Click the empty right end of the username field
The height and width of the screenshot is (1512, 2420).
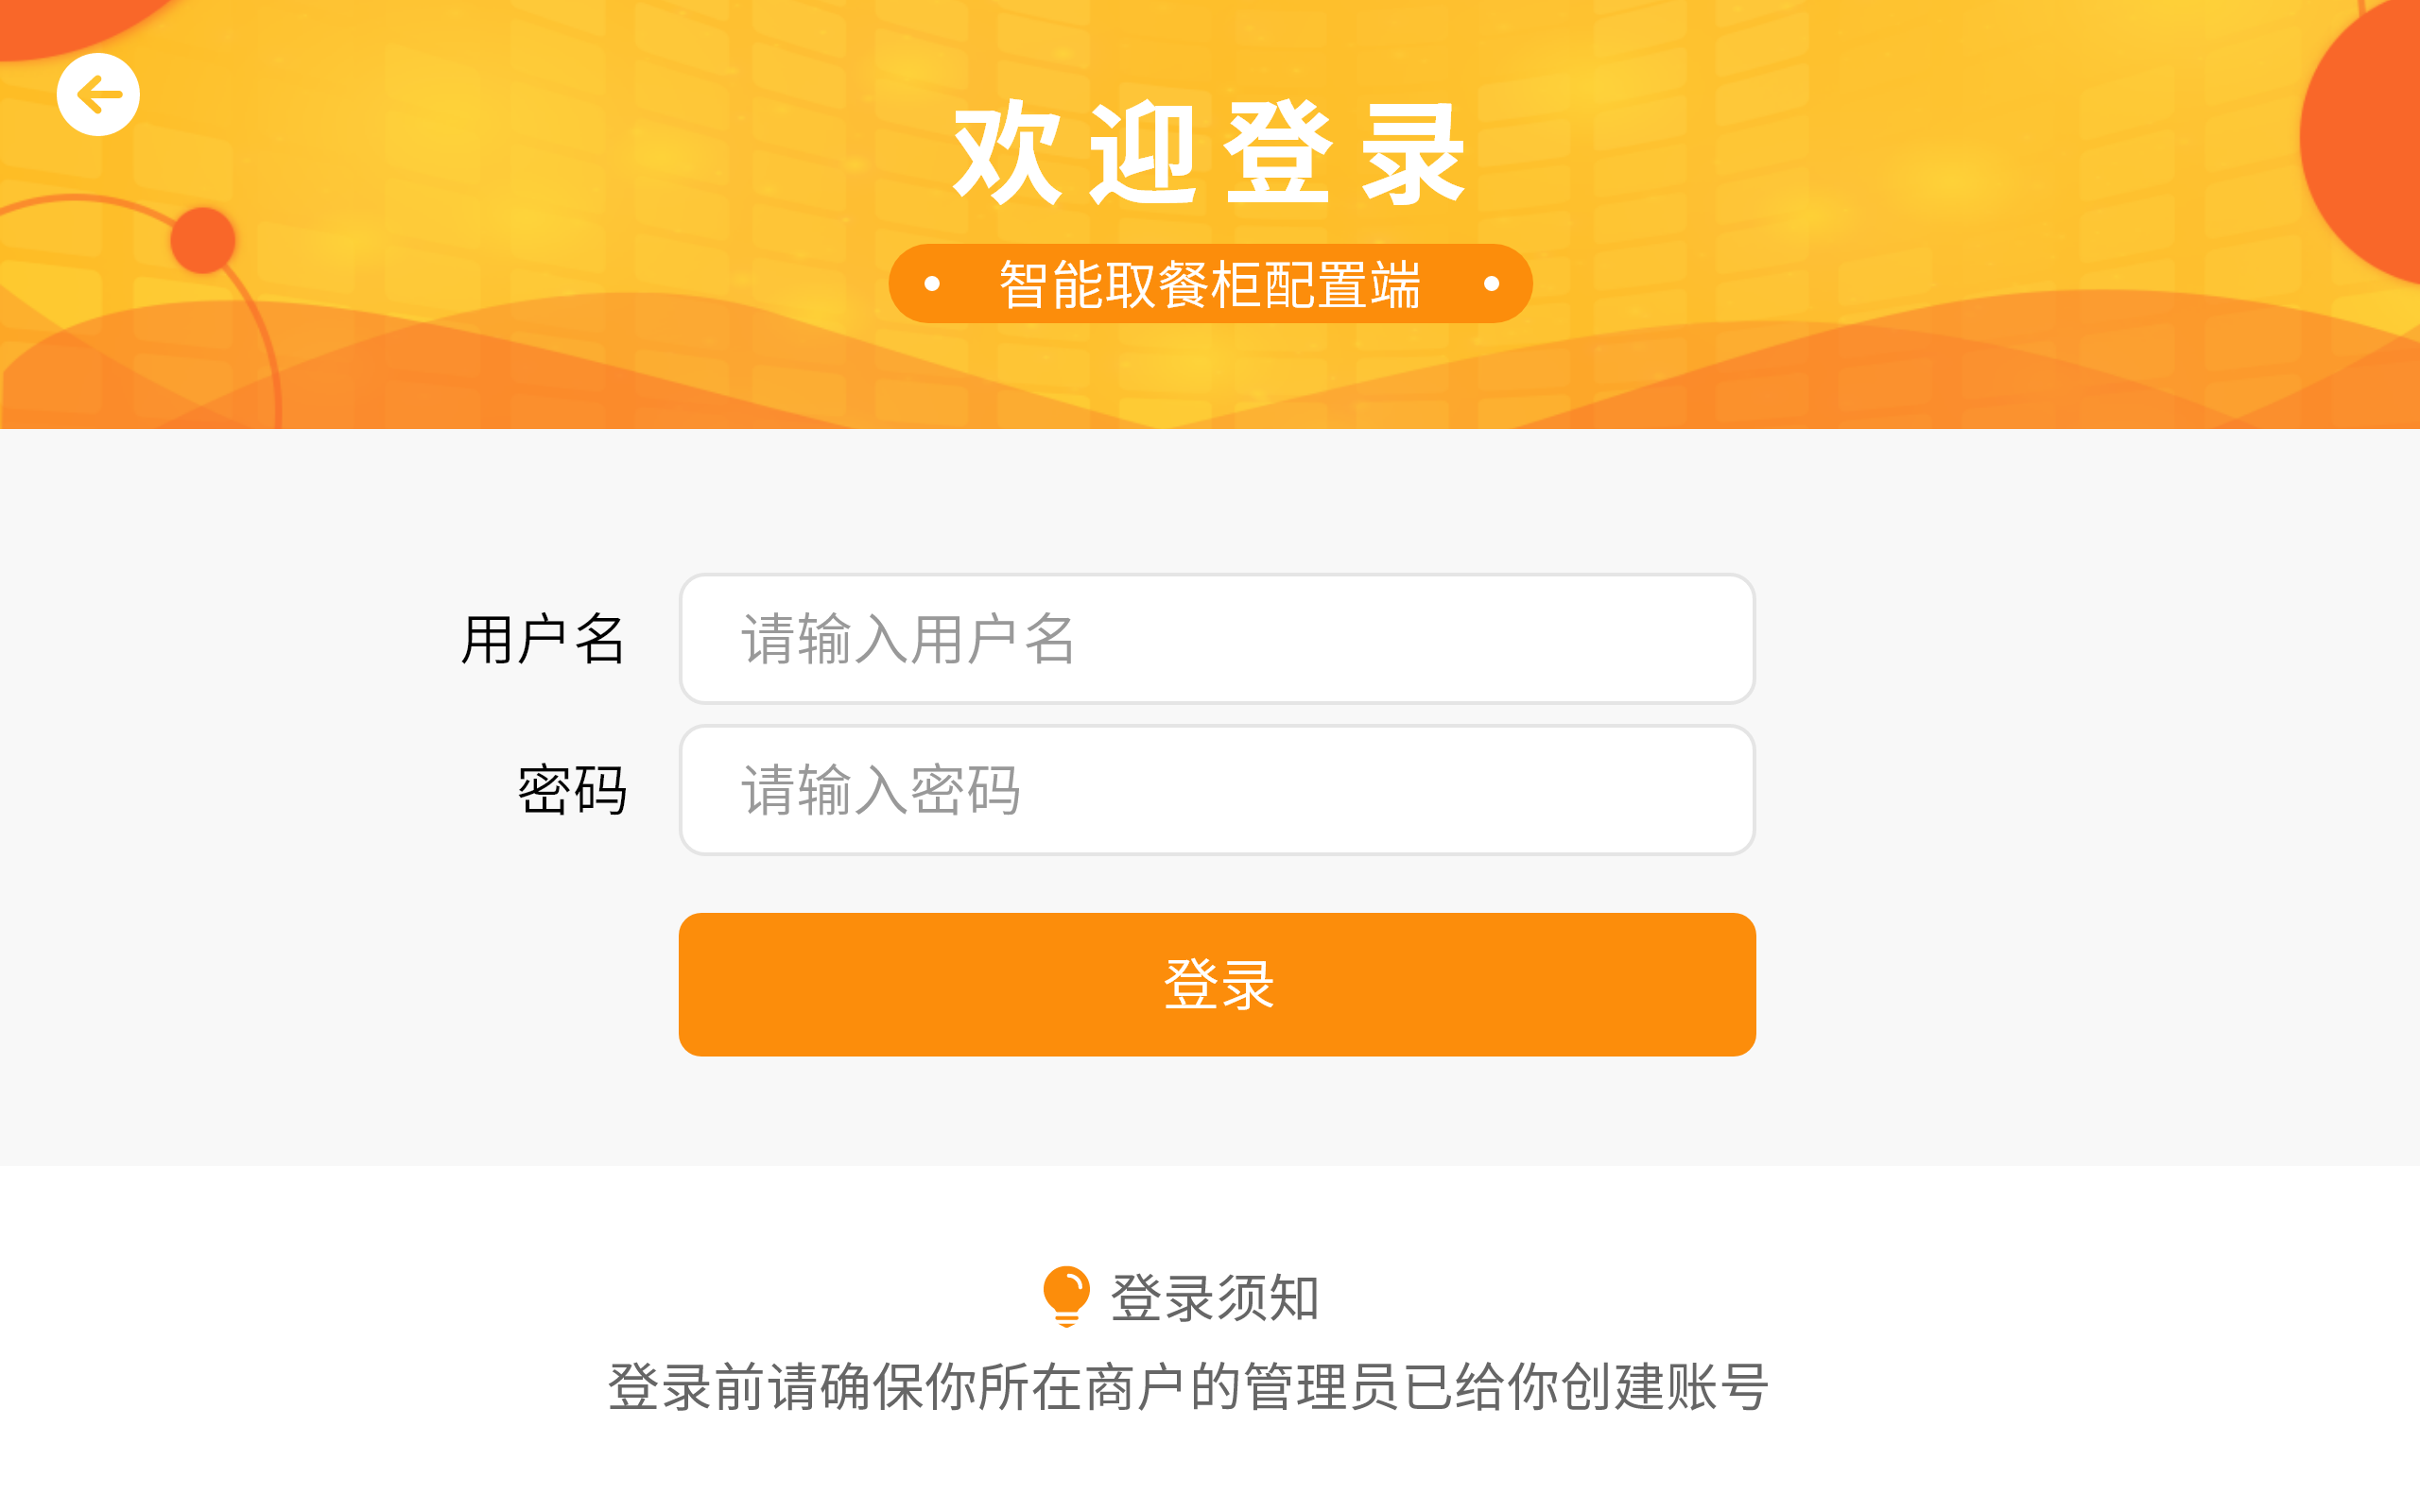pyautogui.click(x=1600, y=639)
